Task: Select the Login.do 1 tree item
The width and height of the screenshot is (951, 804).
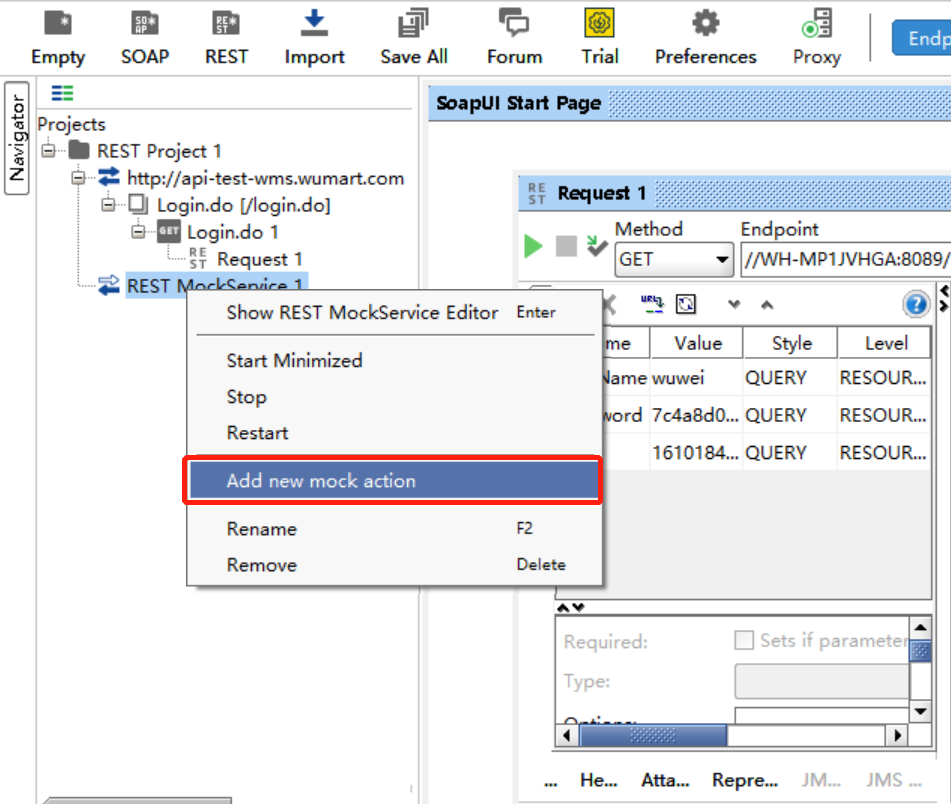Action: 233,232
